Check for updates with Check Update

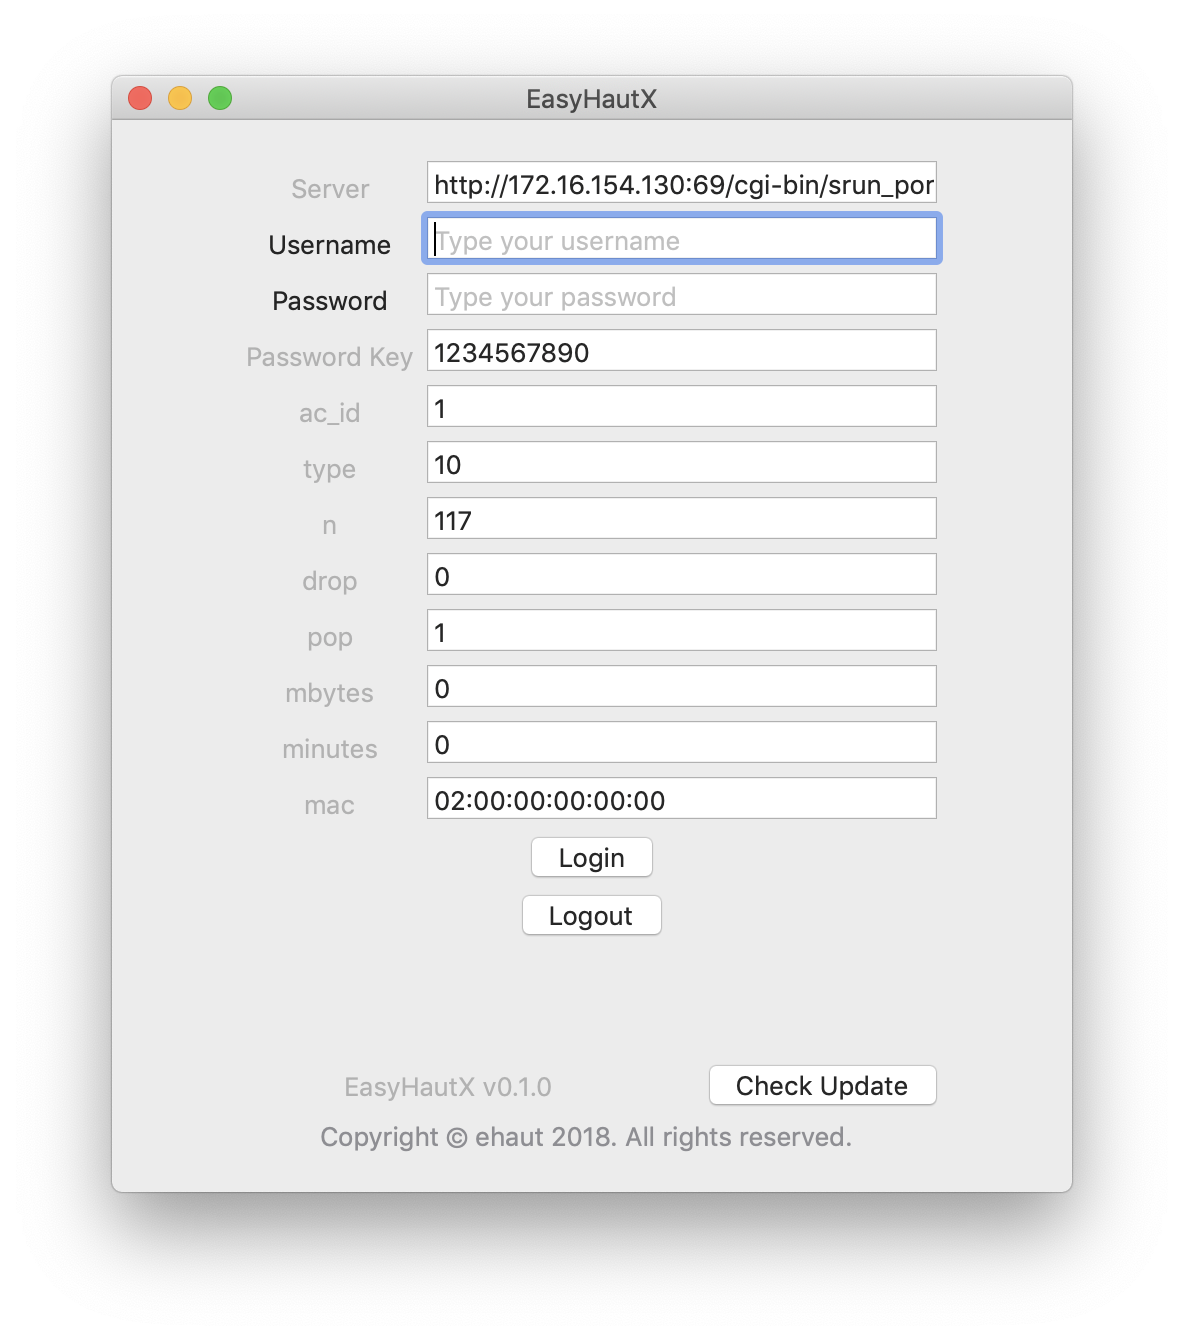tap(822, 1086)
